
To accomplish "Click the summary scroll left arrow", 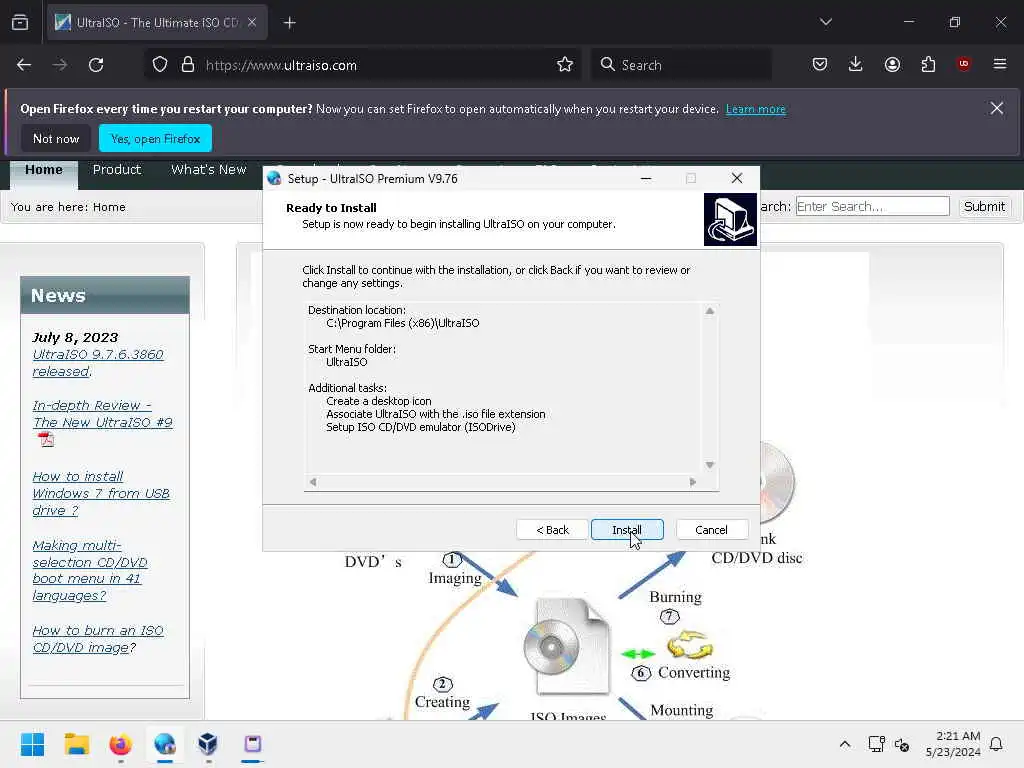I will [313, 482].
